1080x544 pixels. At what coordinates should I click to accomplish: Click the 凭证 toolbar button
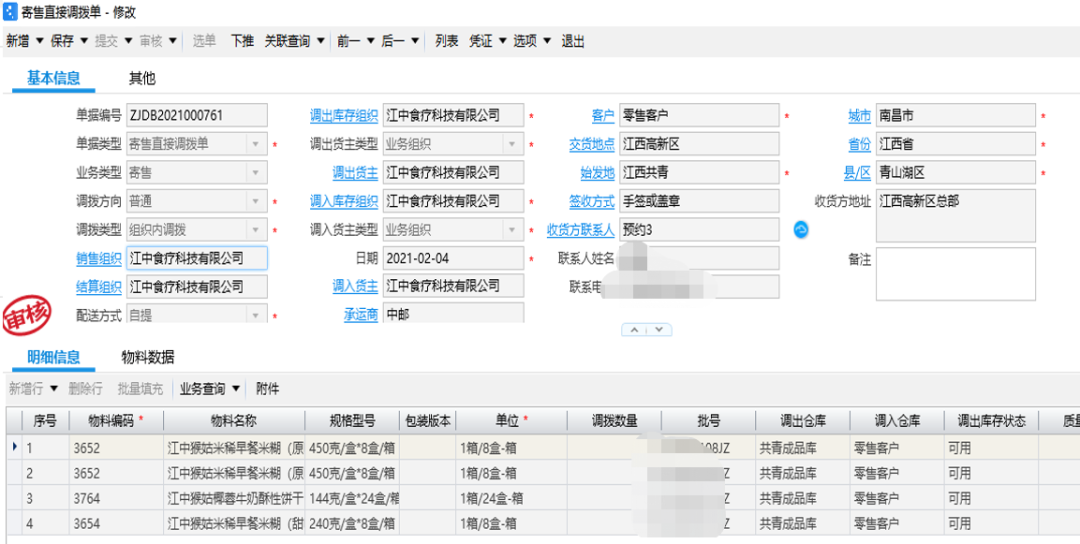click(x=481, y=41)
